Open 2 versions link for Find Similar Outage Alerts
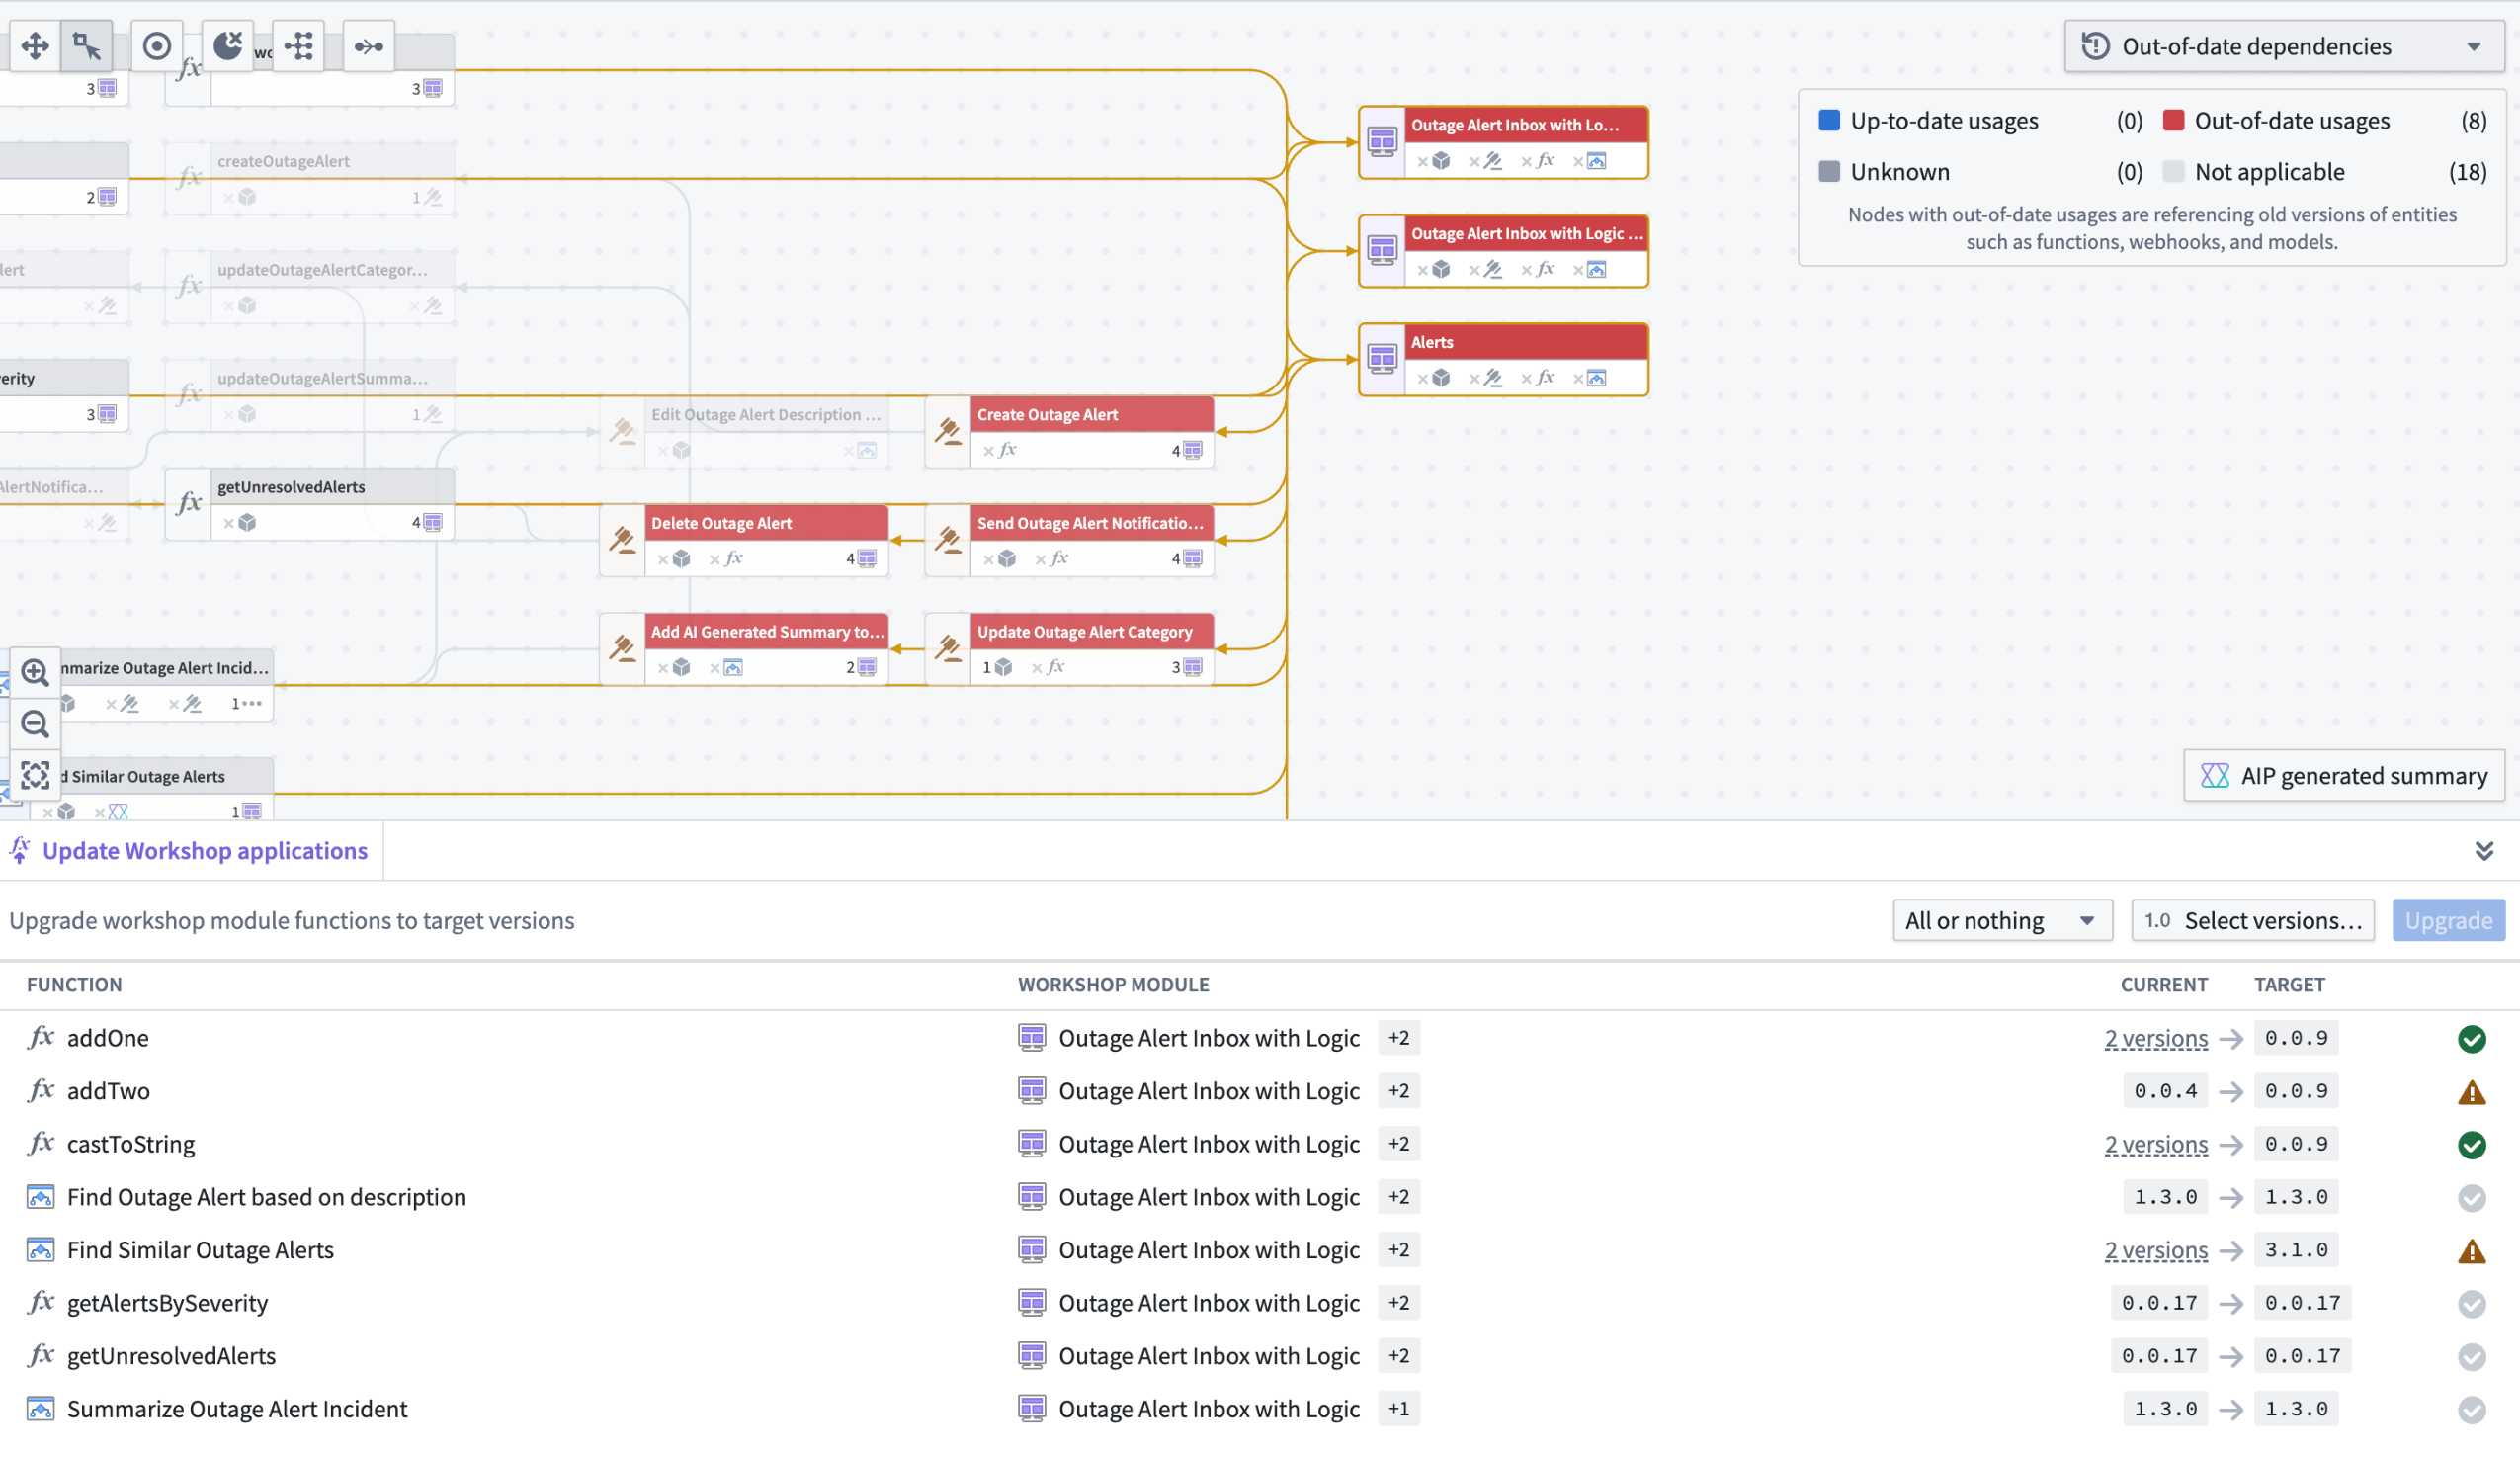 click(2155, 1251)
